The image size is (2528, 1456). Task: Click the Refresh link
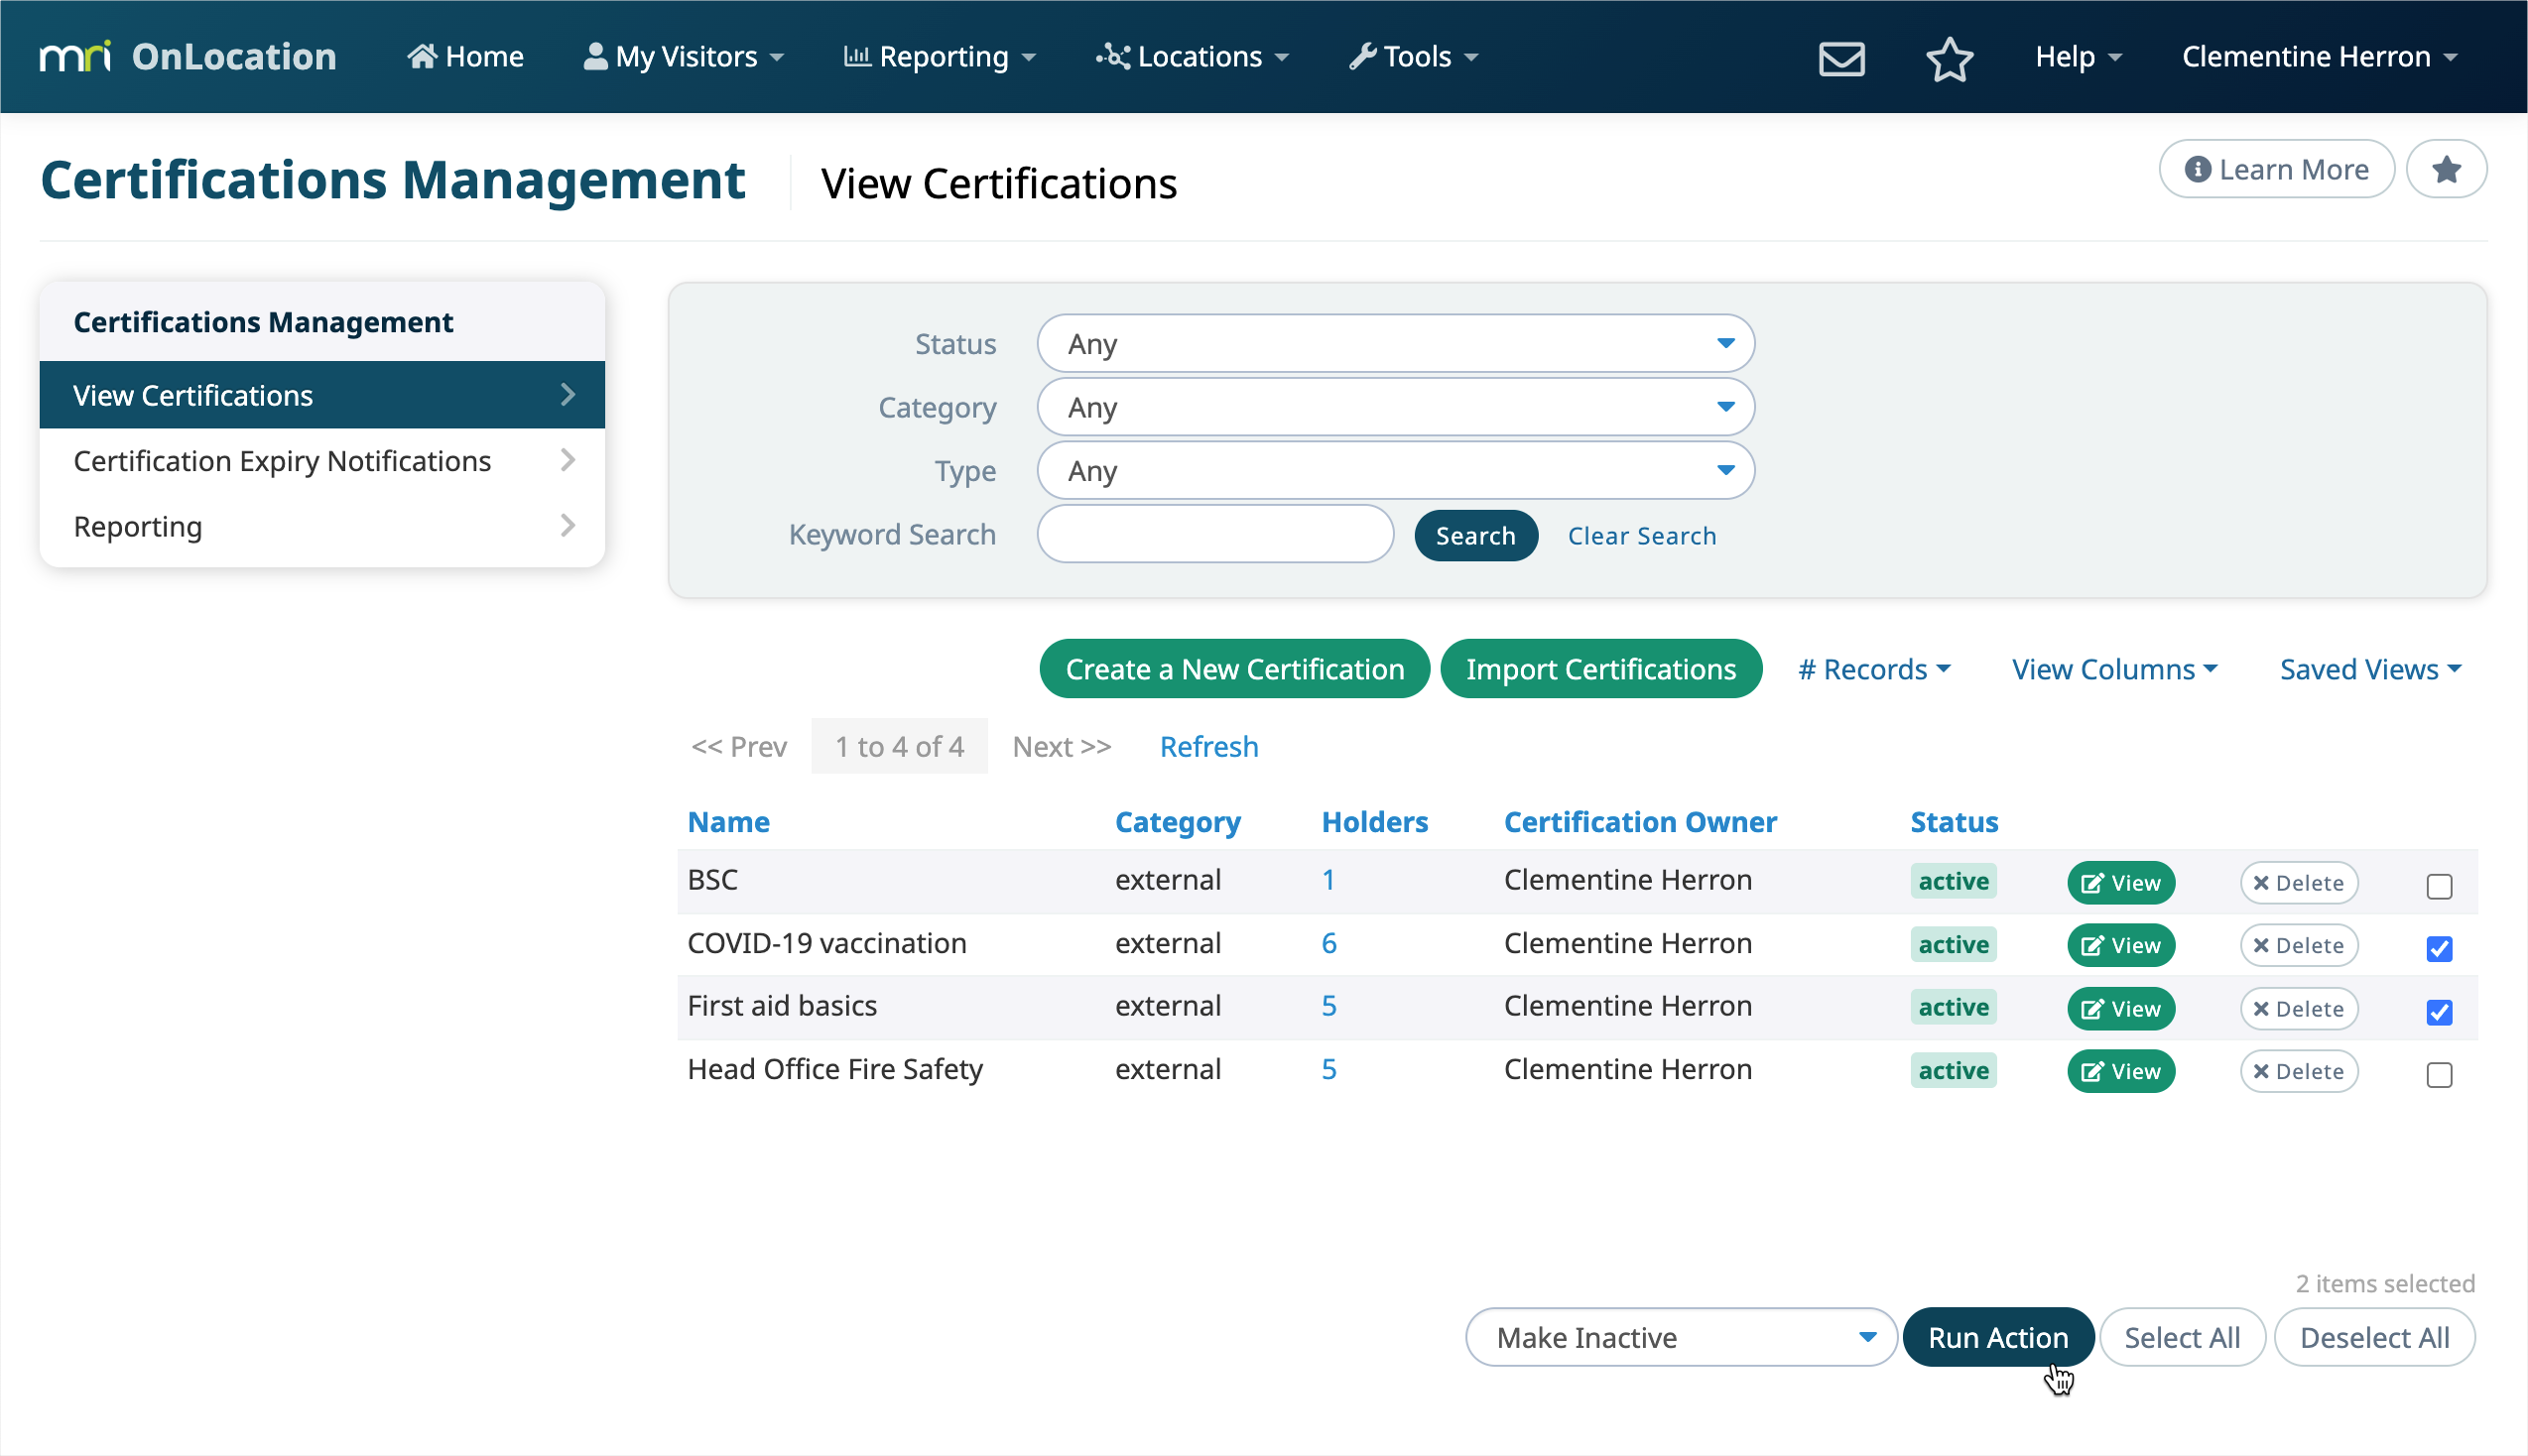pos(1209,747)
